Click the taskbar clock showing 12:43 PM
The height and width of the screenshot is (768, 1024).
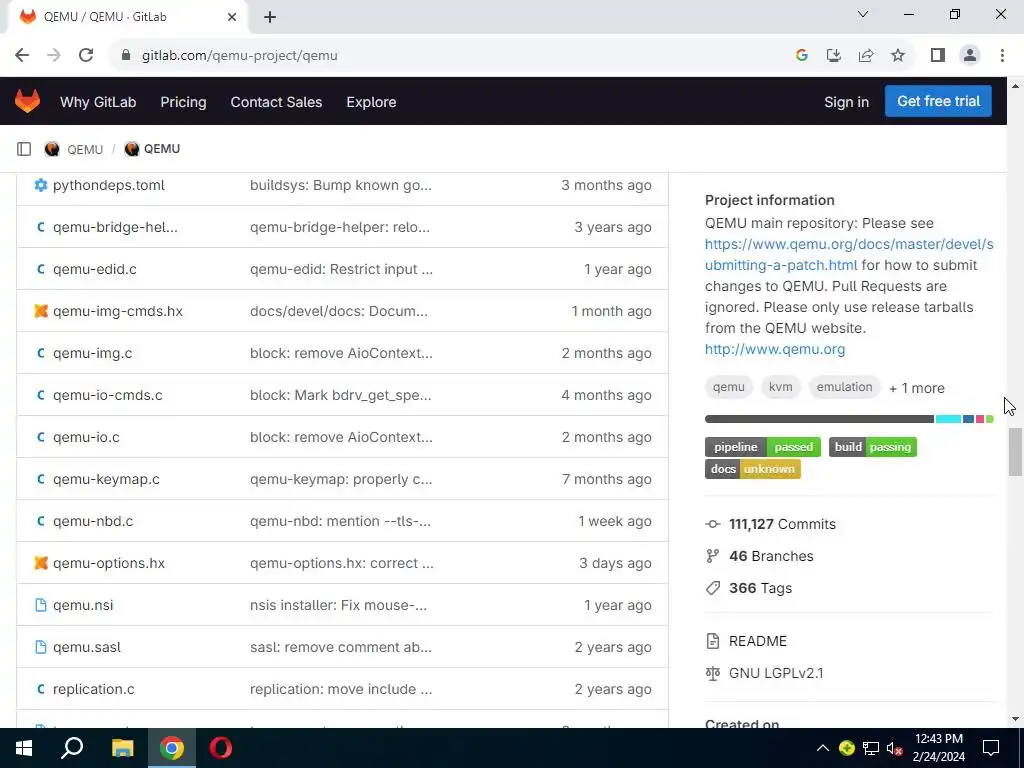pyautogui.click(x=938, y=748)
